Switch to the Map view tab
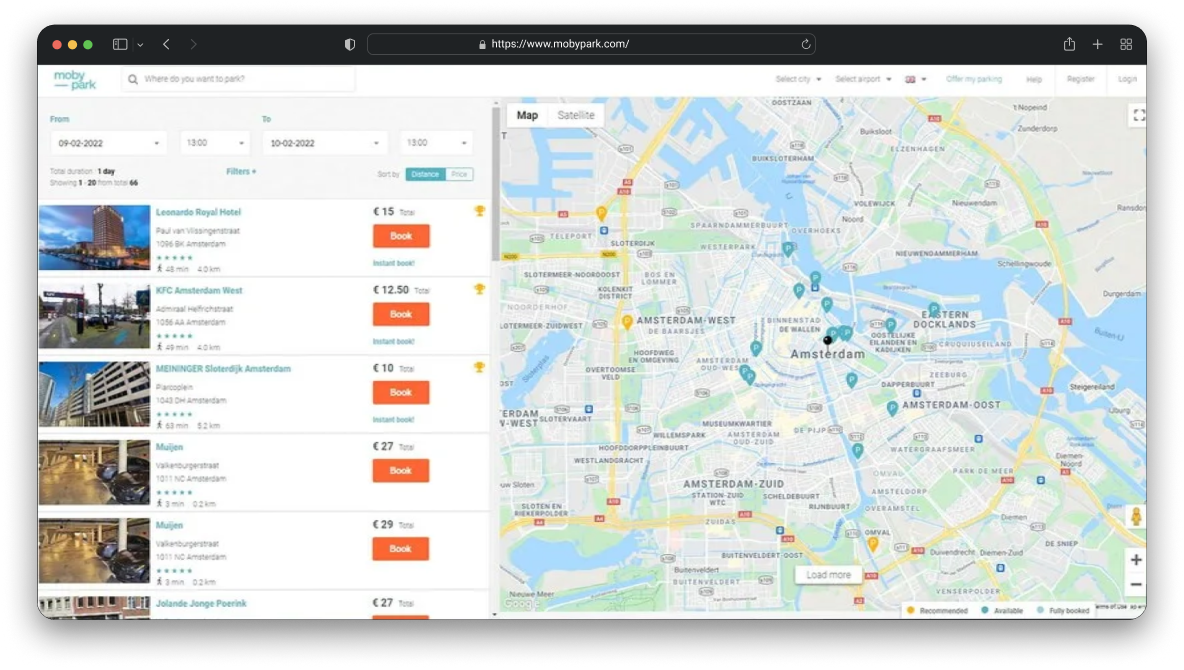Image resolution: width=1184 pixels, height=670 pixels. point(527,116)
